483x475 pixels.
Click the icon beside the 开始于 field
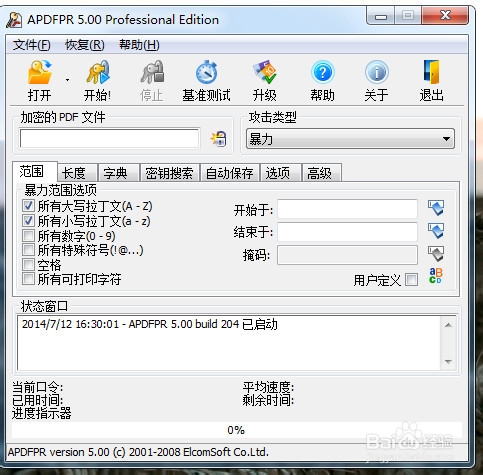click(x=436, y=208)
